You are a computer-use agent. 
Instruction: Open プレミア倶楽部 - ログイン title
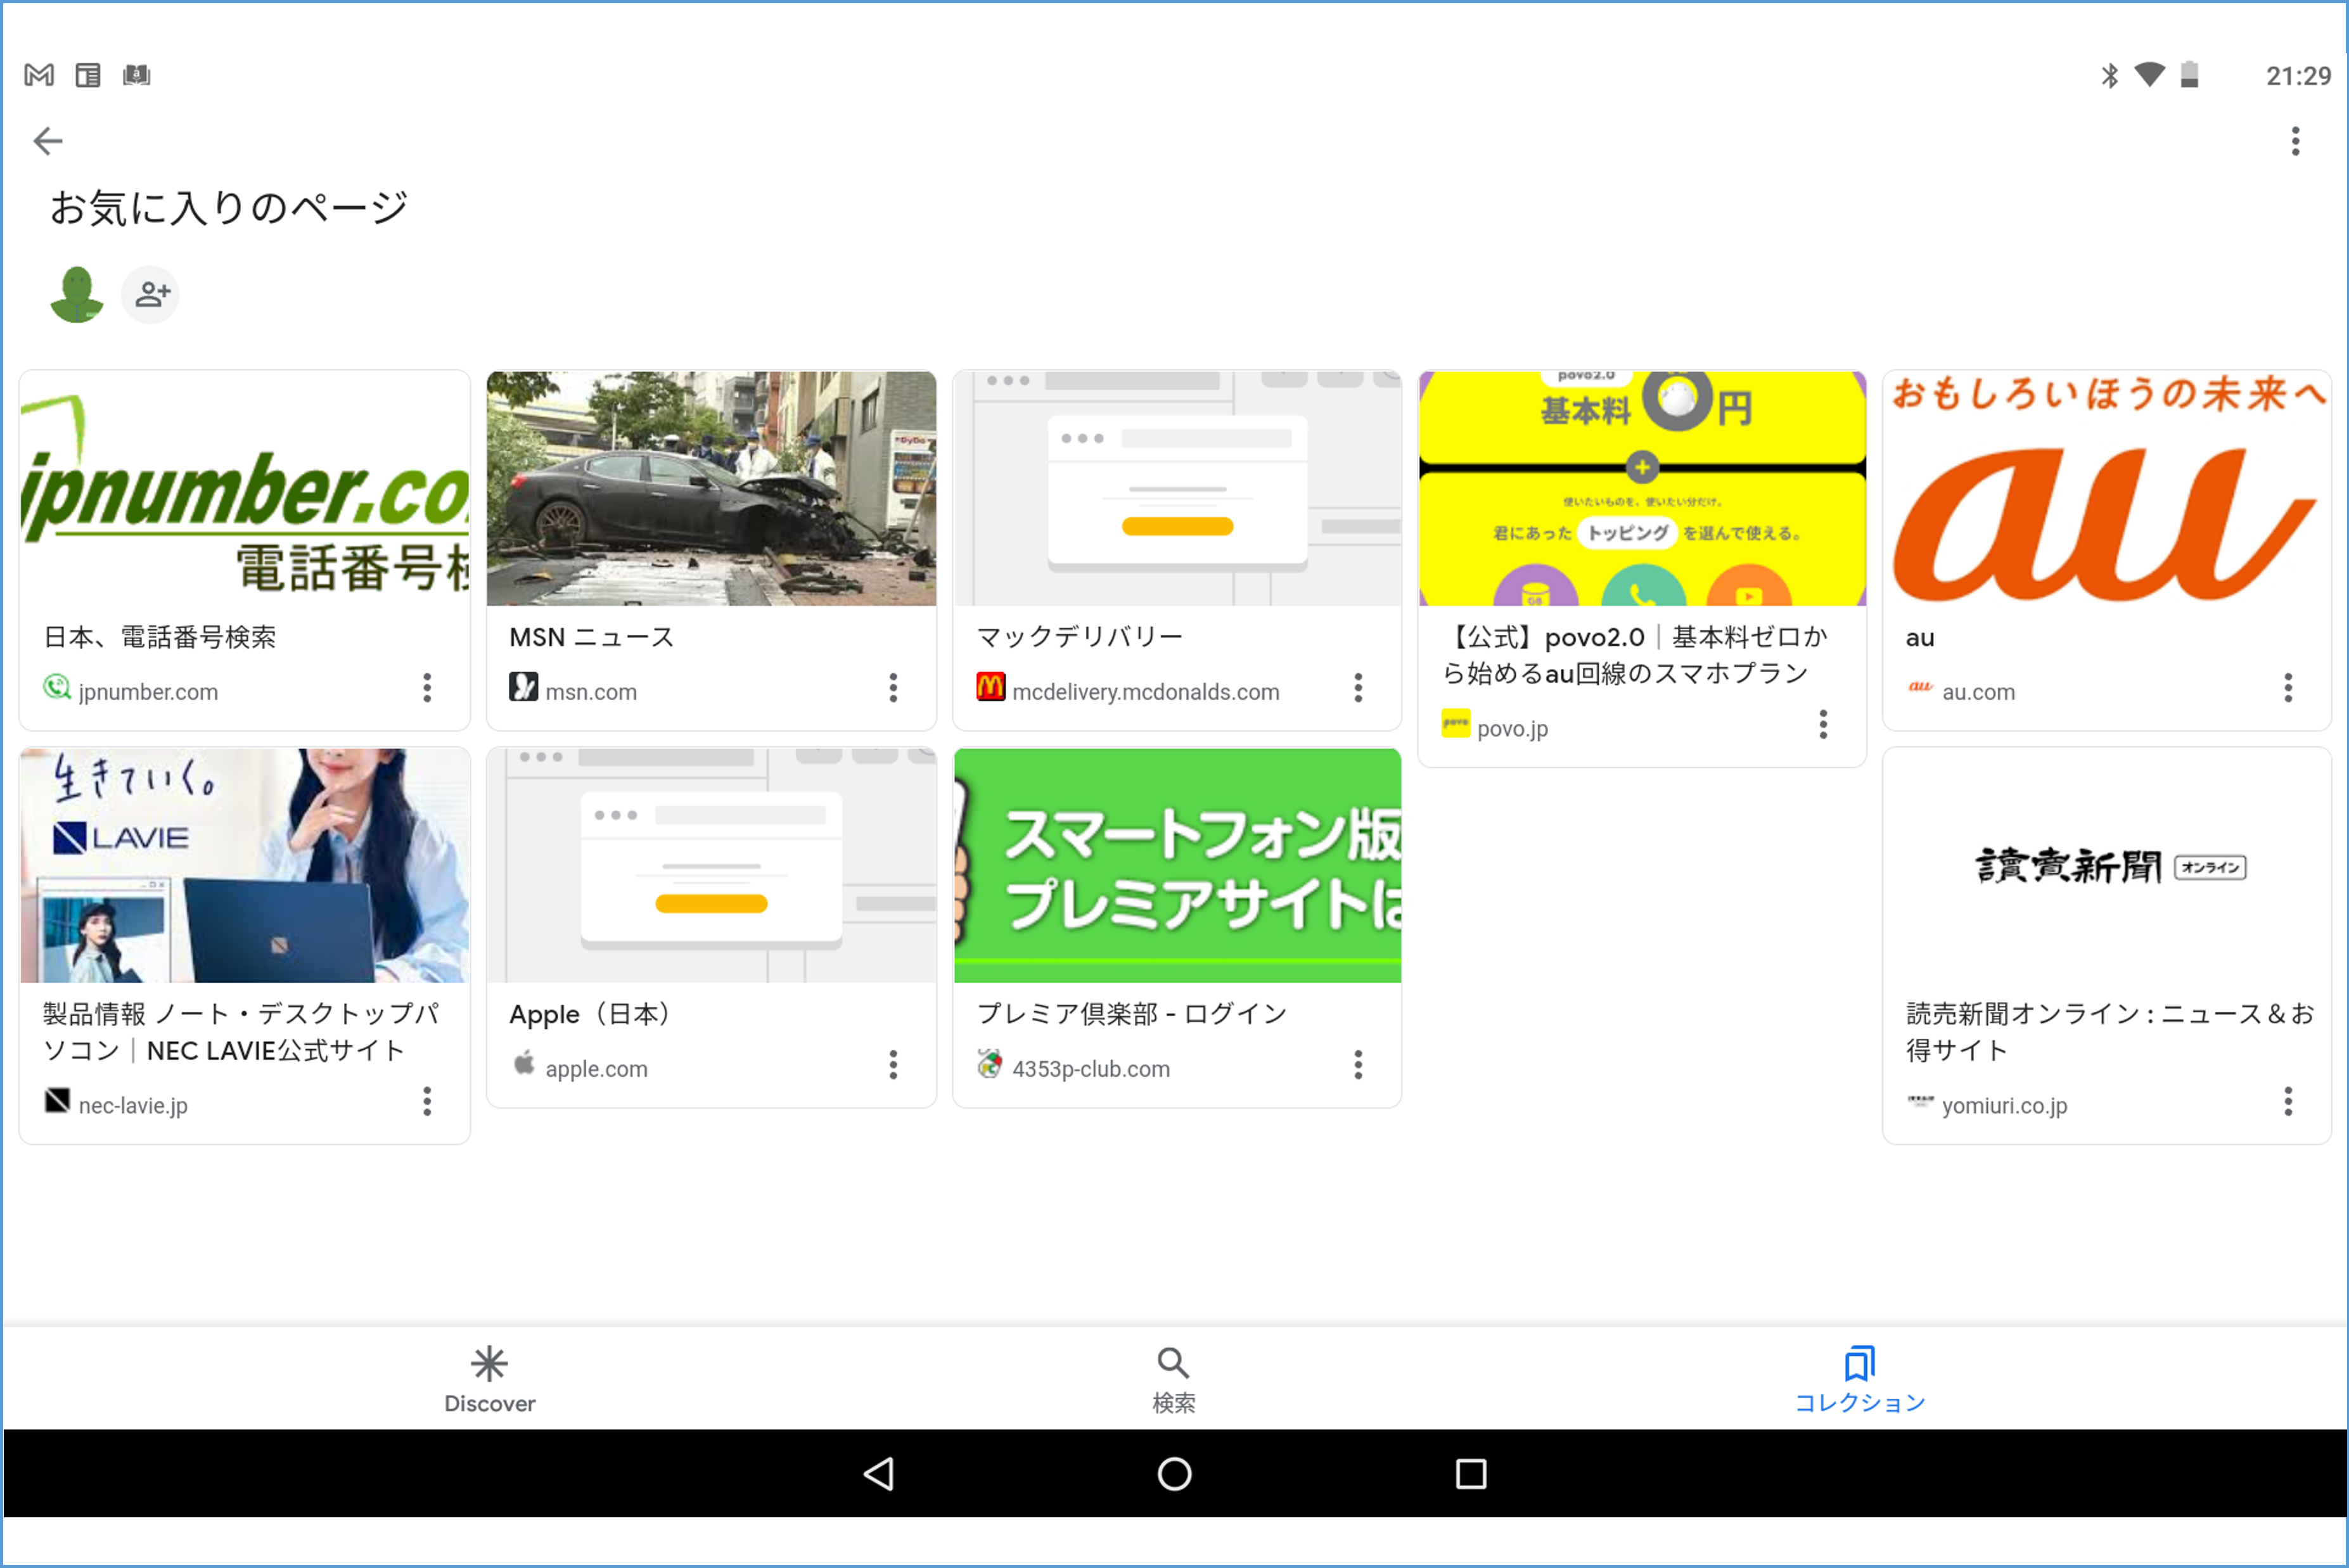[x=1132, y=1014]
